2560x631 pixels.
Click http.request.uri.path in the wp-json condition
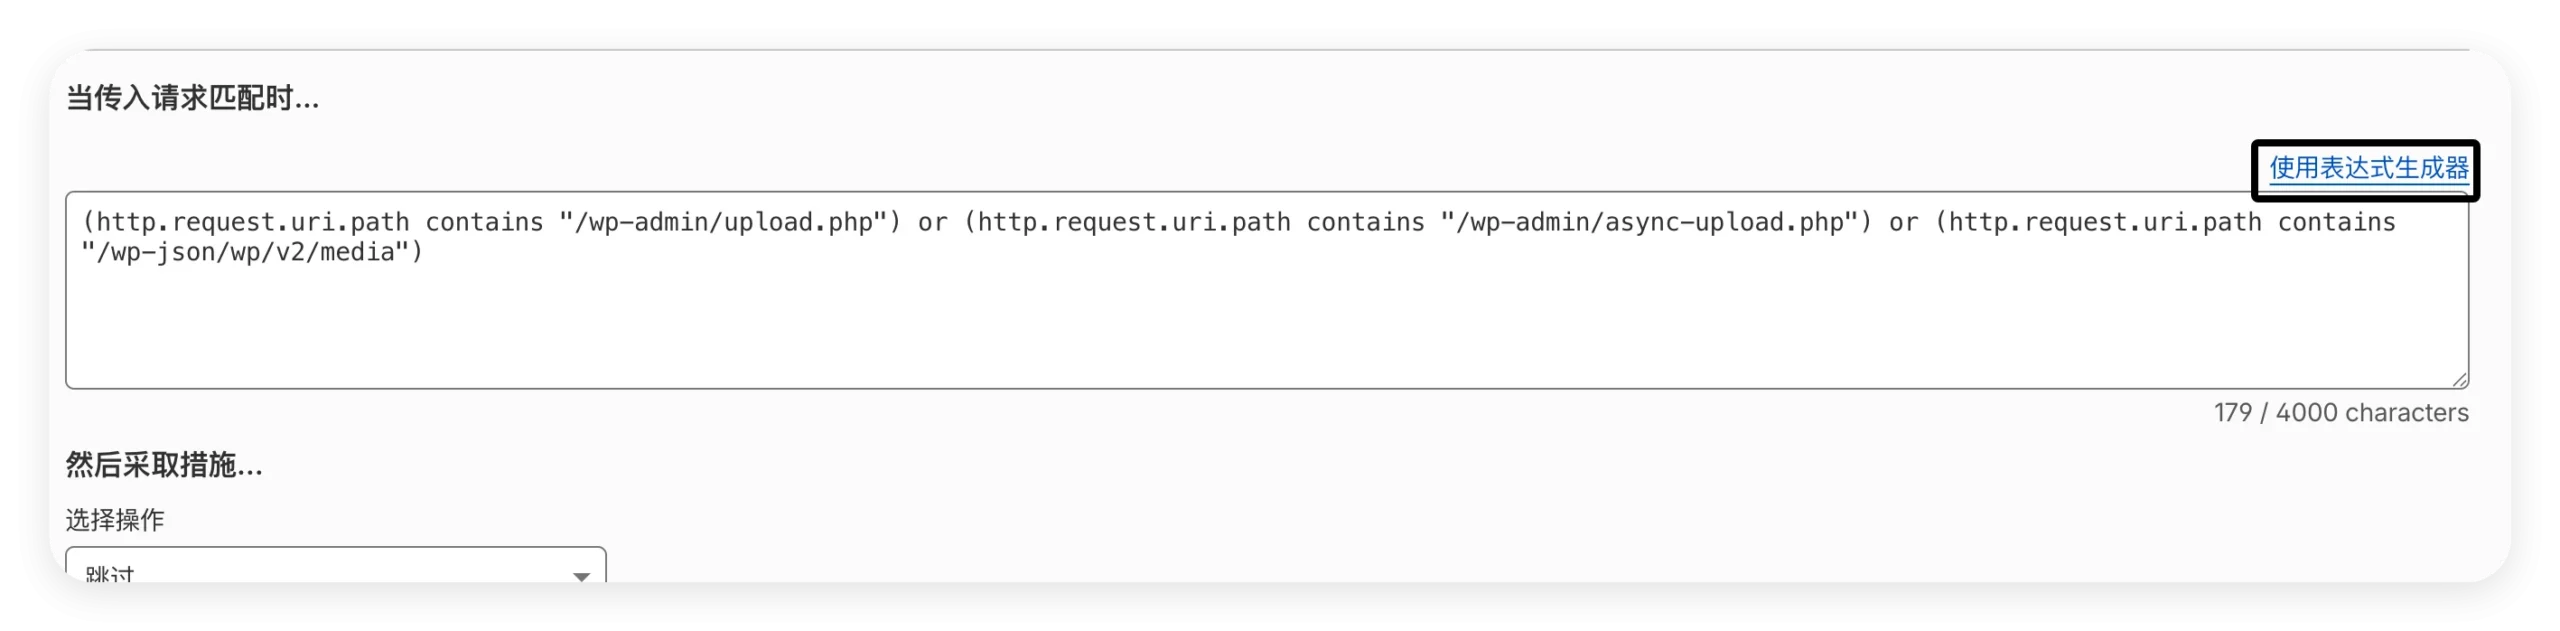click(2105, 222)
